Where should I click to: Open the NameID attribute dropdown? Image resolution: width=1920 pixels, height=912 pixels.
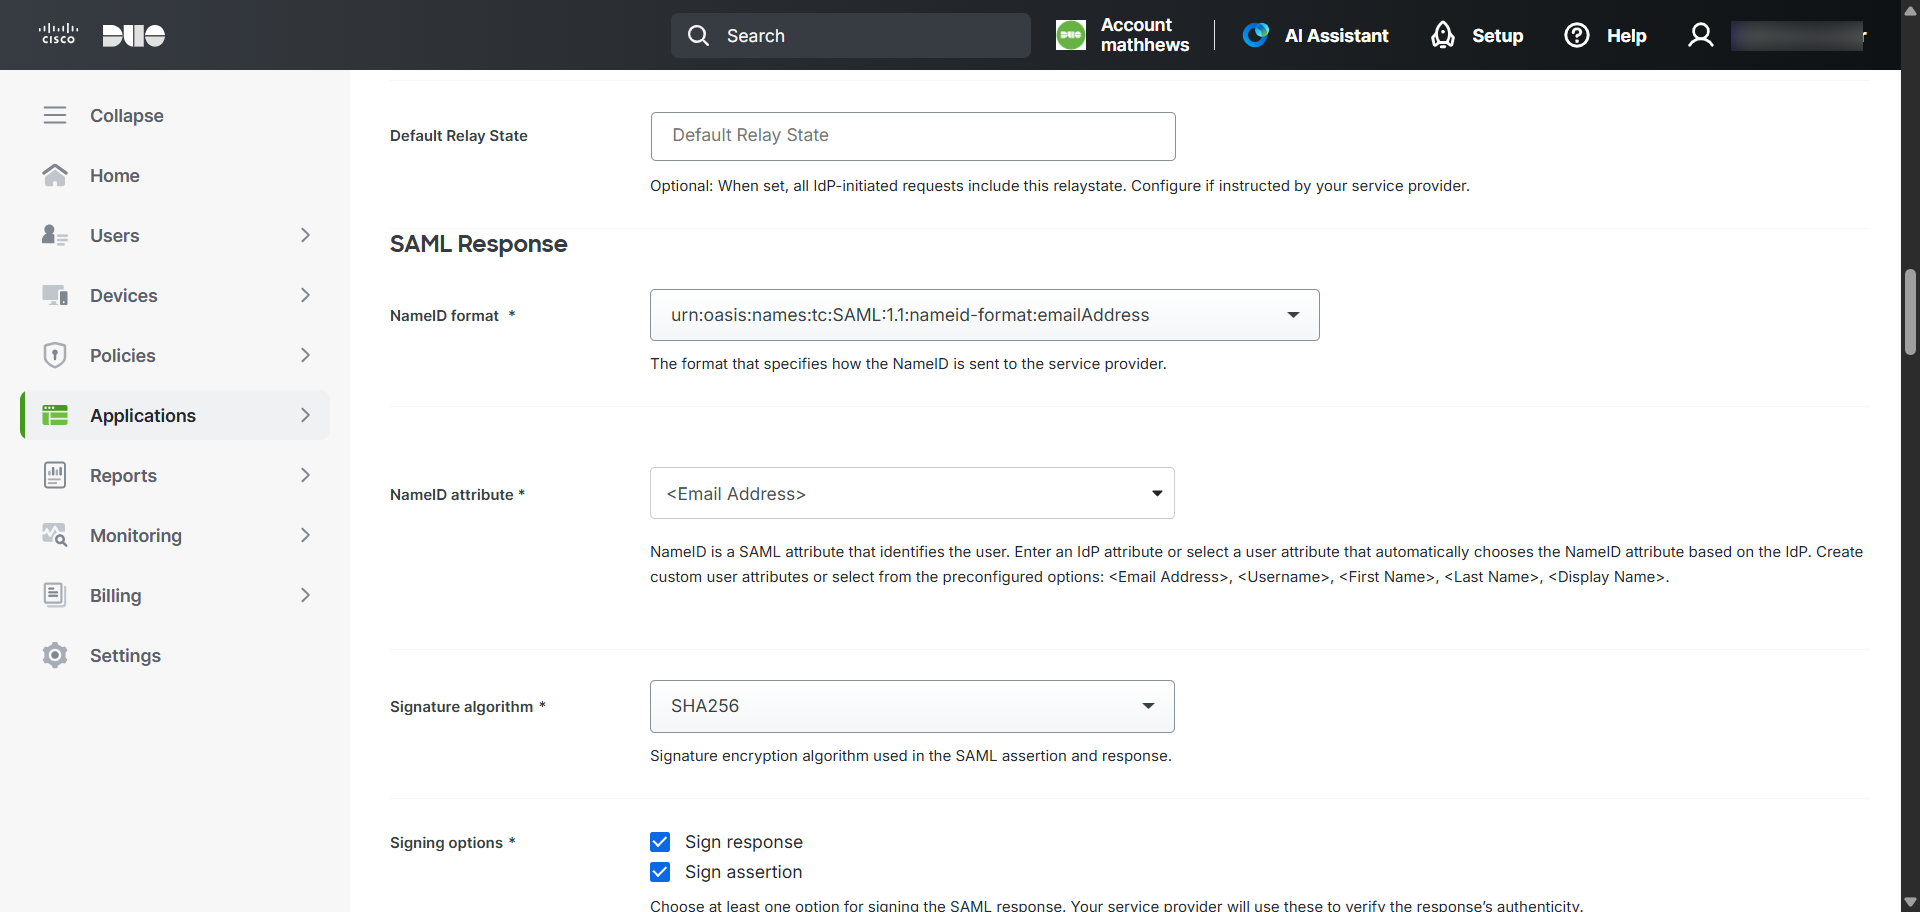(912, 493)
